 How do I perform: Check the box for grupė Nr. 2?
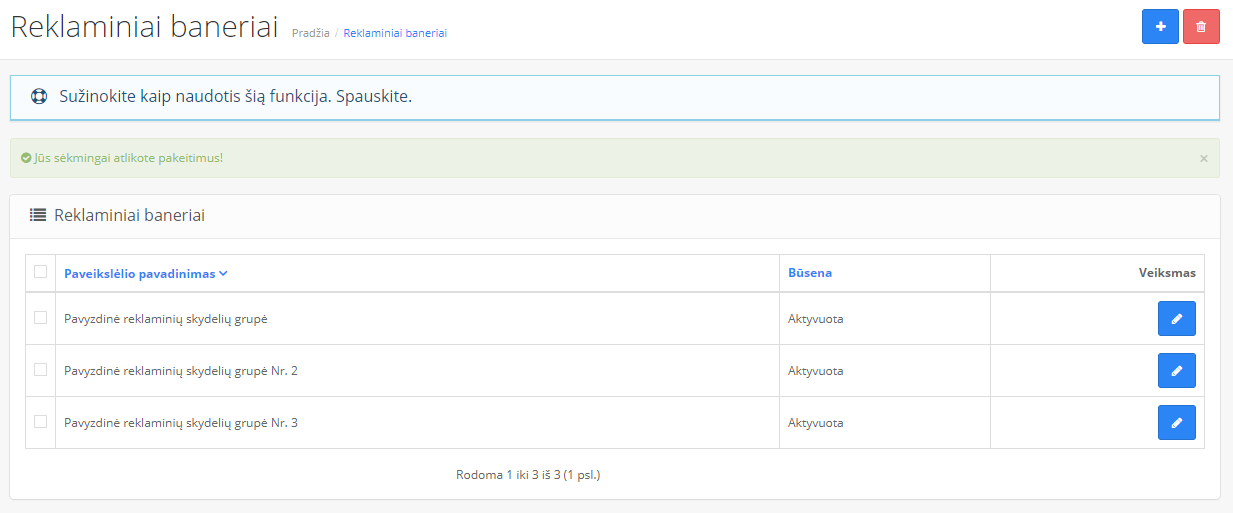coord(40,370)
